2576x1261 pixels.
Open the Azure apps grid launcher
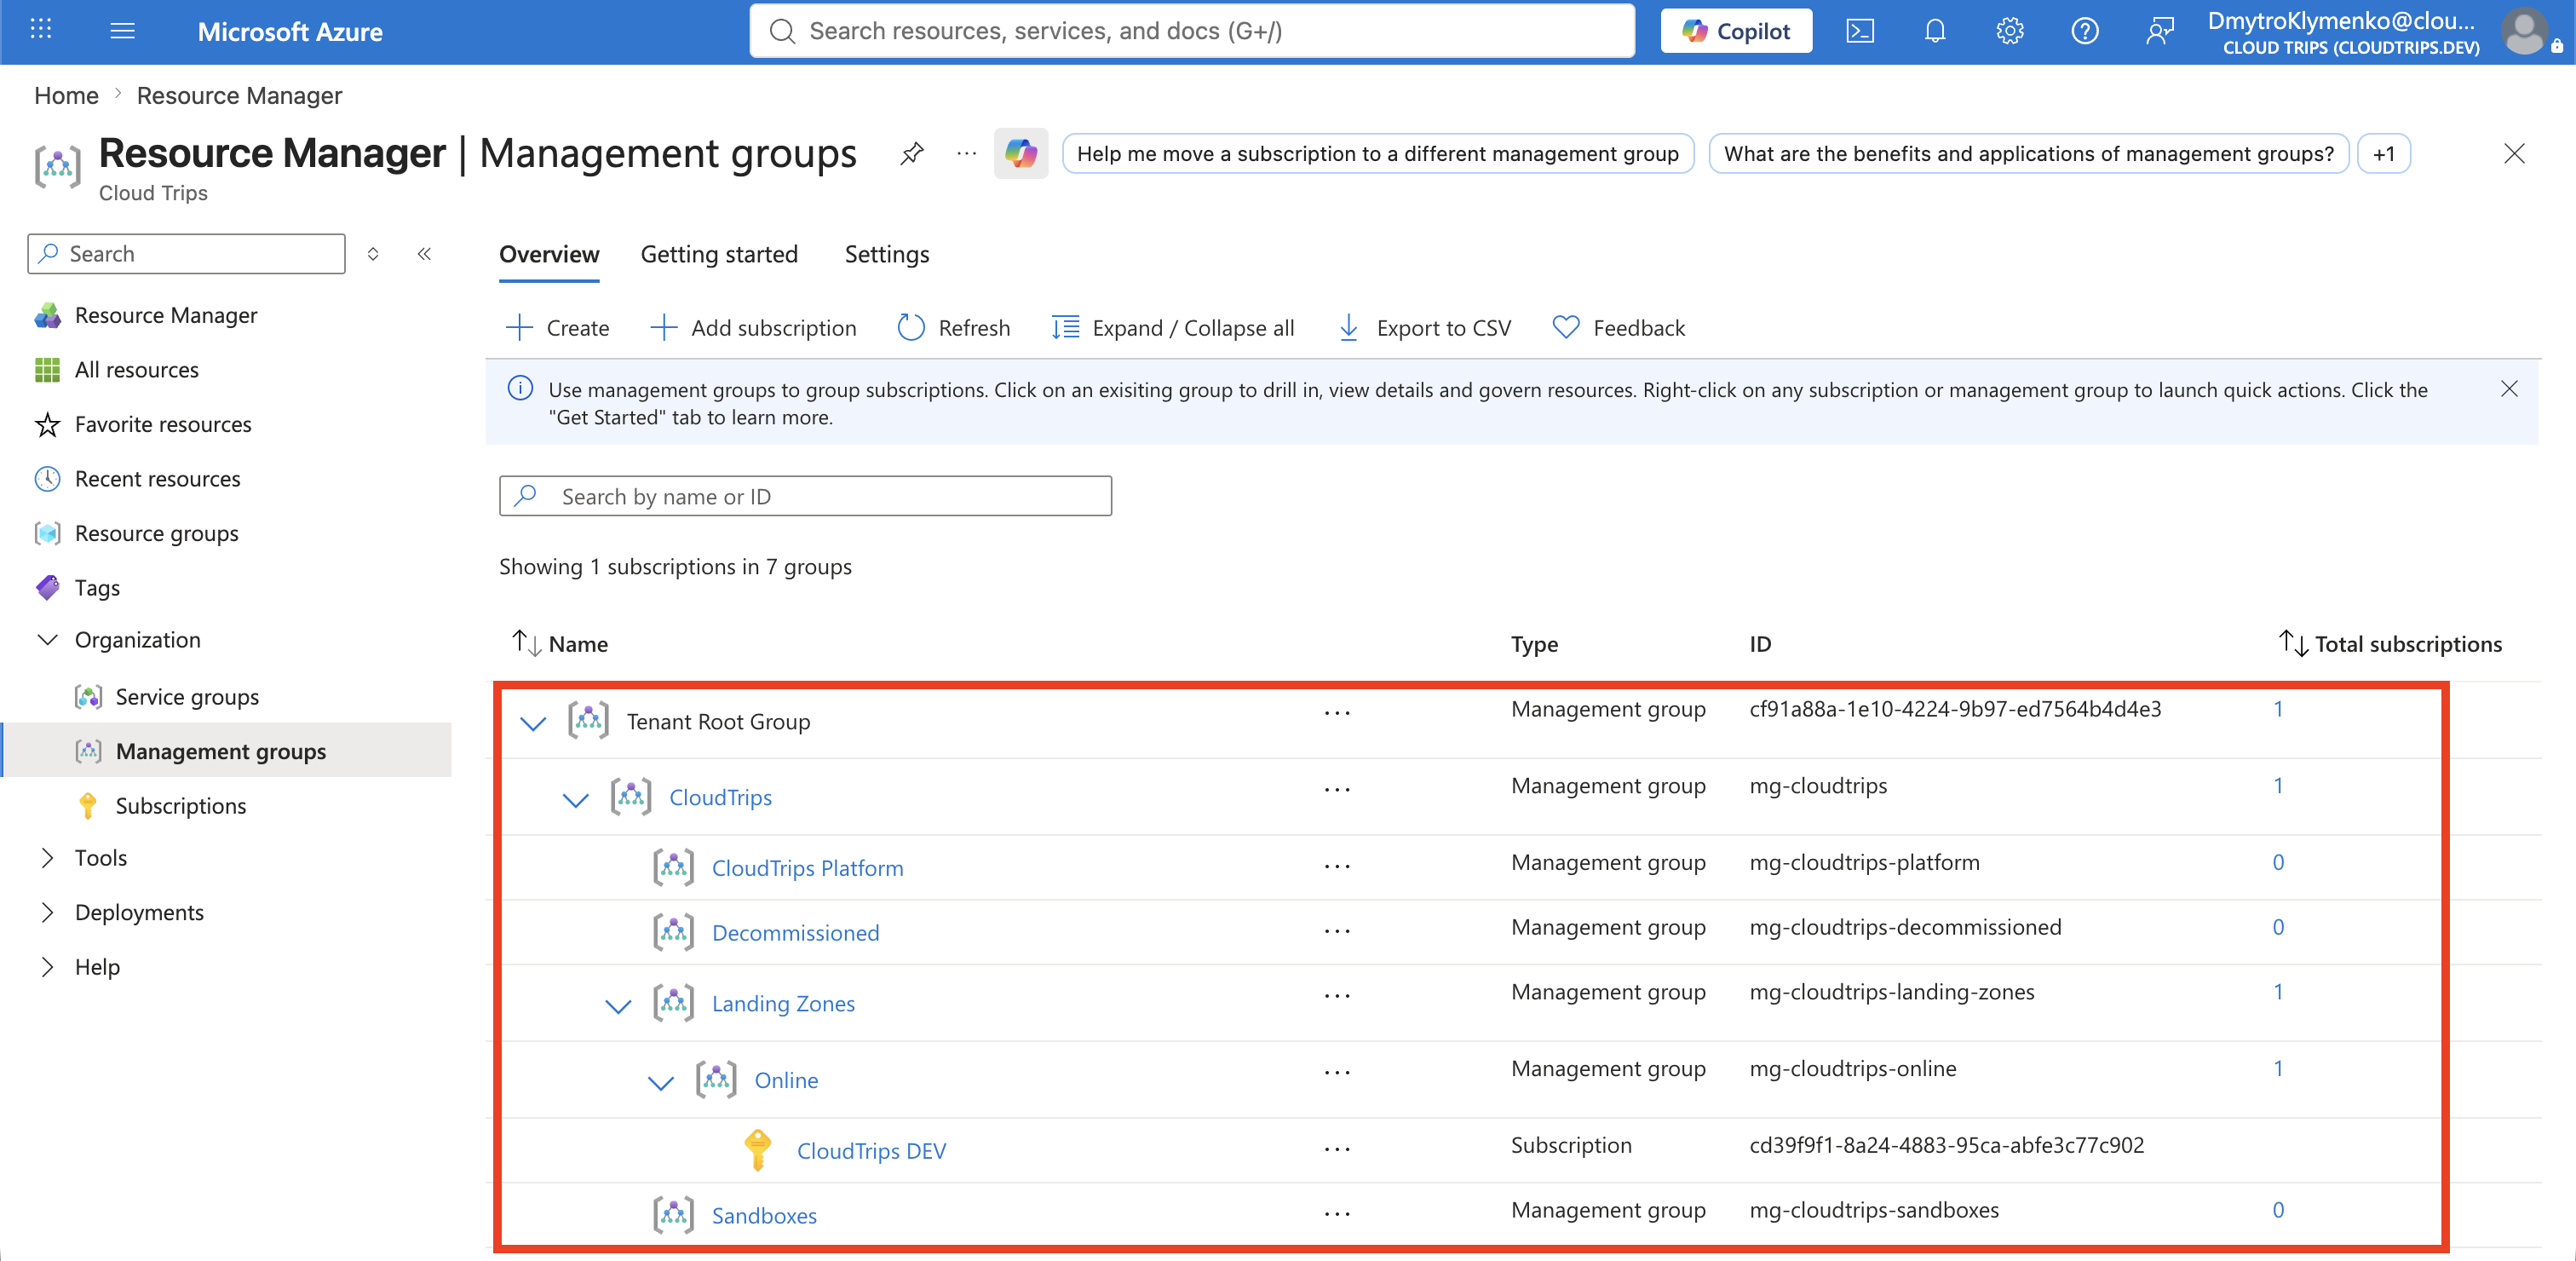pos(41,30)
